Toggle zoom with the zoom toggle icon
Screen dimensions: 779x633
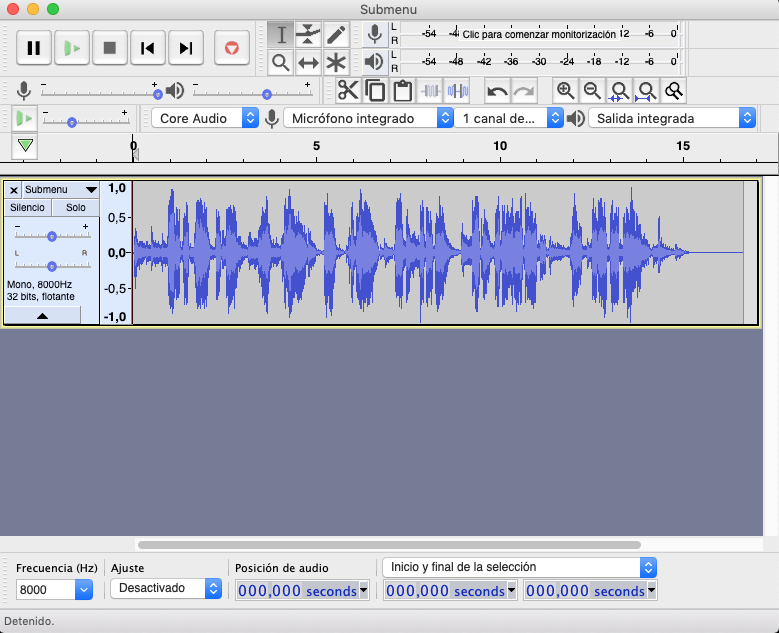674,91
